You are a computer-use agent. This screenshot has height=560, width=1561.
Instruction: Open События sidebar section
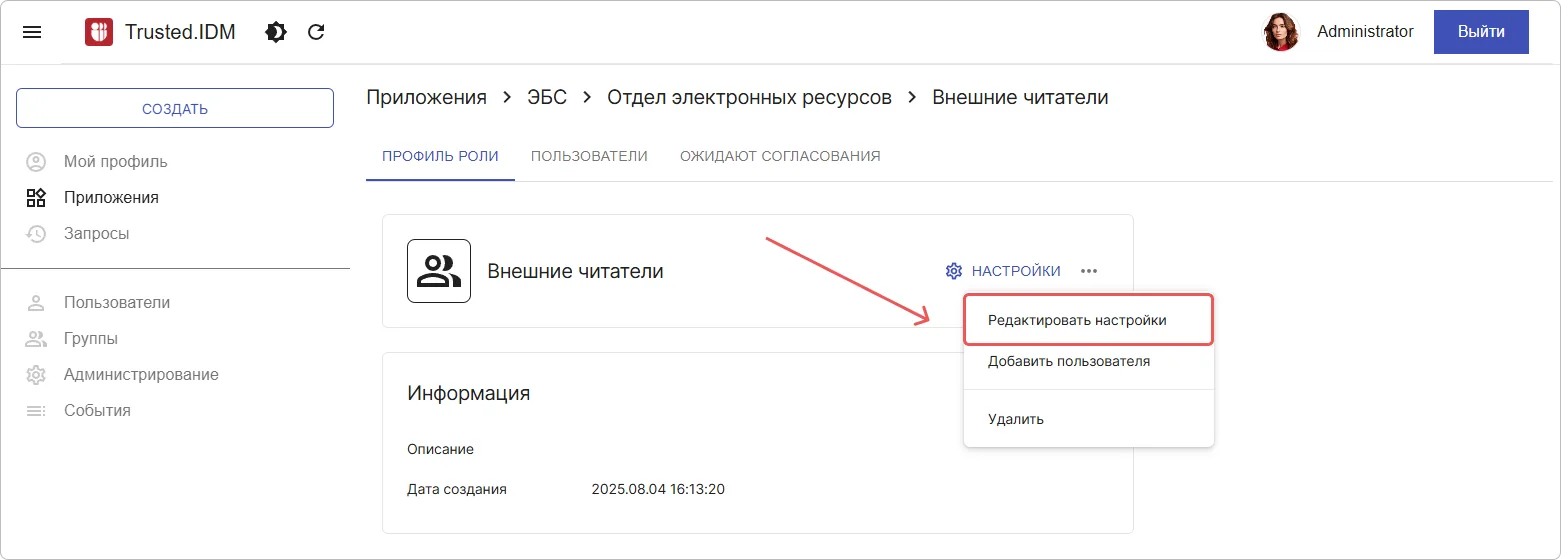[97, 410]
